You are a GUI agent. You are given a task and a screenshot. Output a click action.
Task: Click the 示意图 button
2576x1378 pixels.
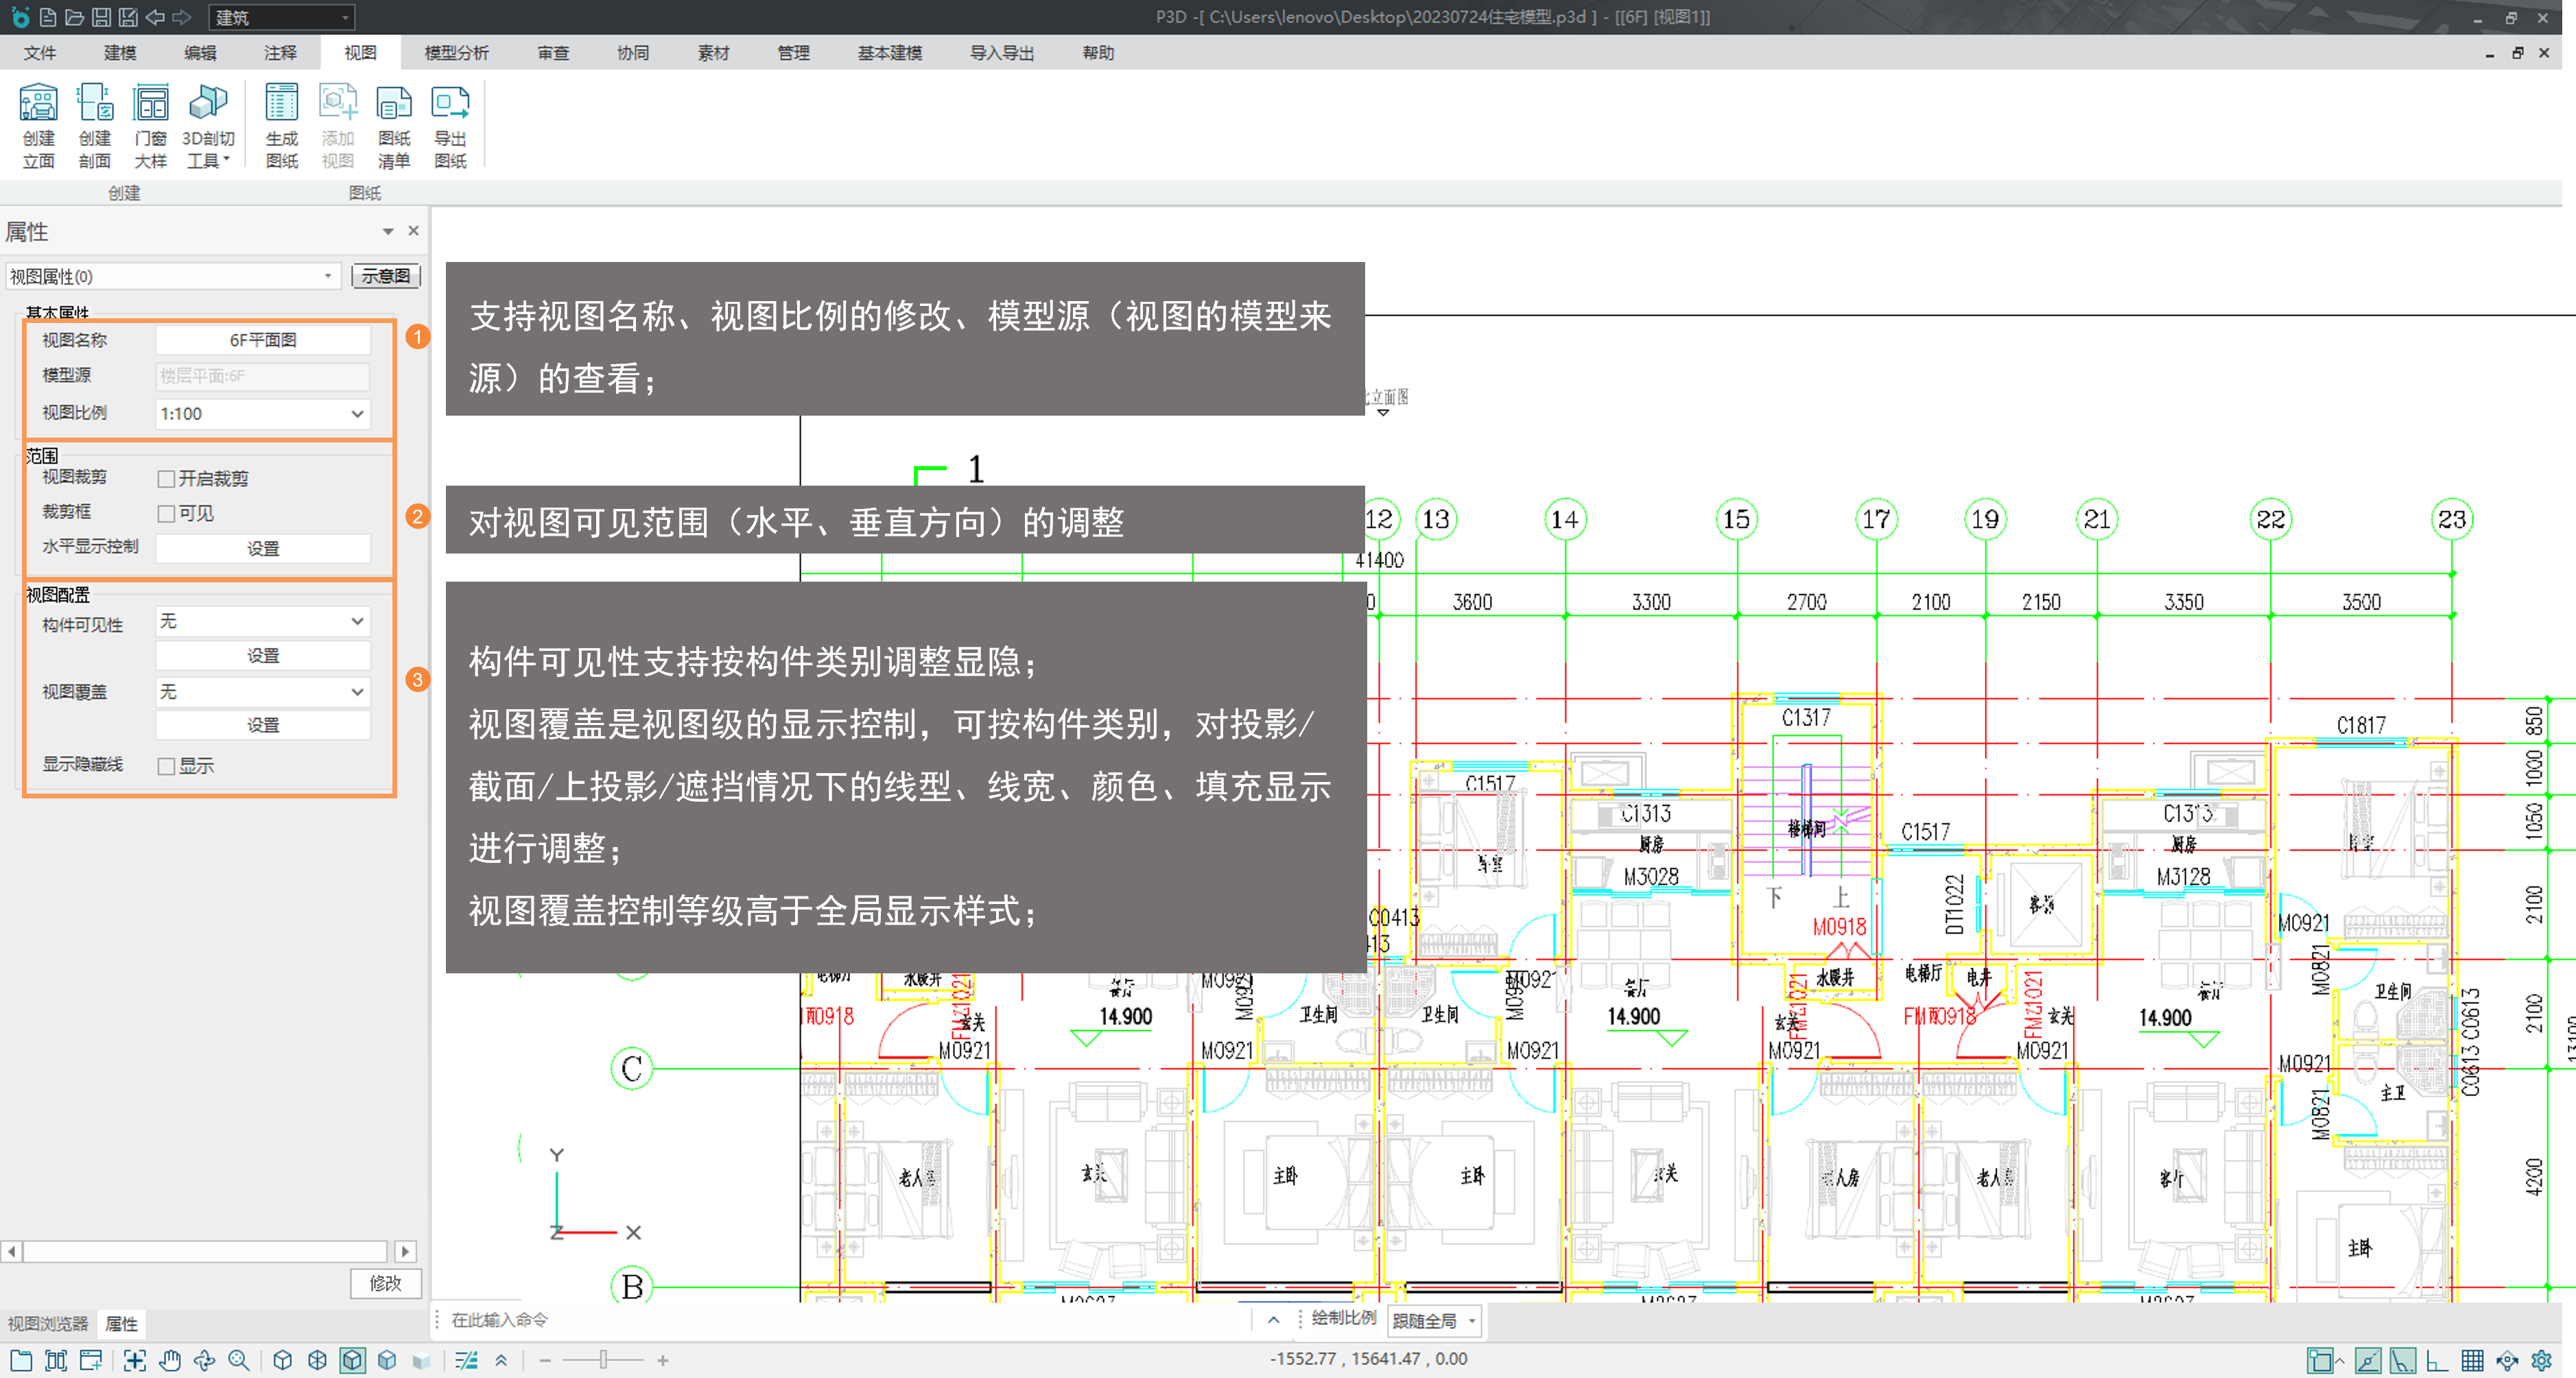tap(385, 276)
